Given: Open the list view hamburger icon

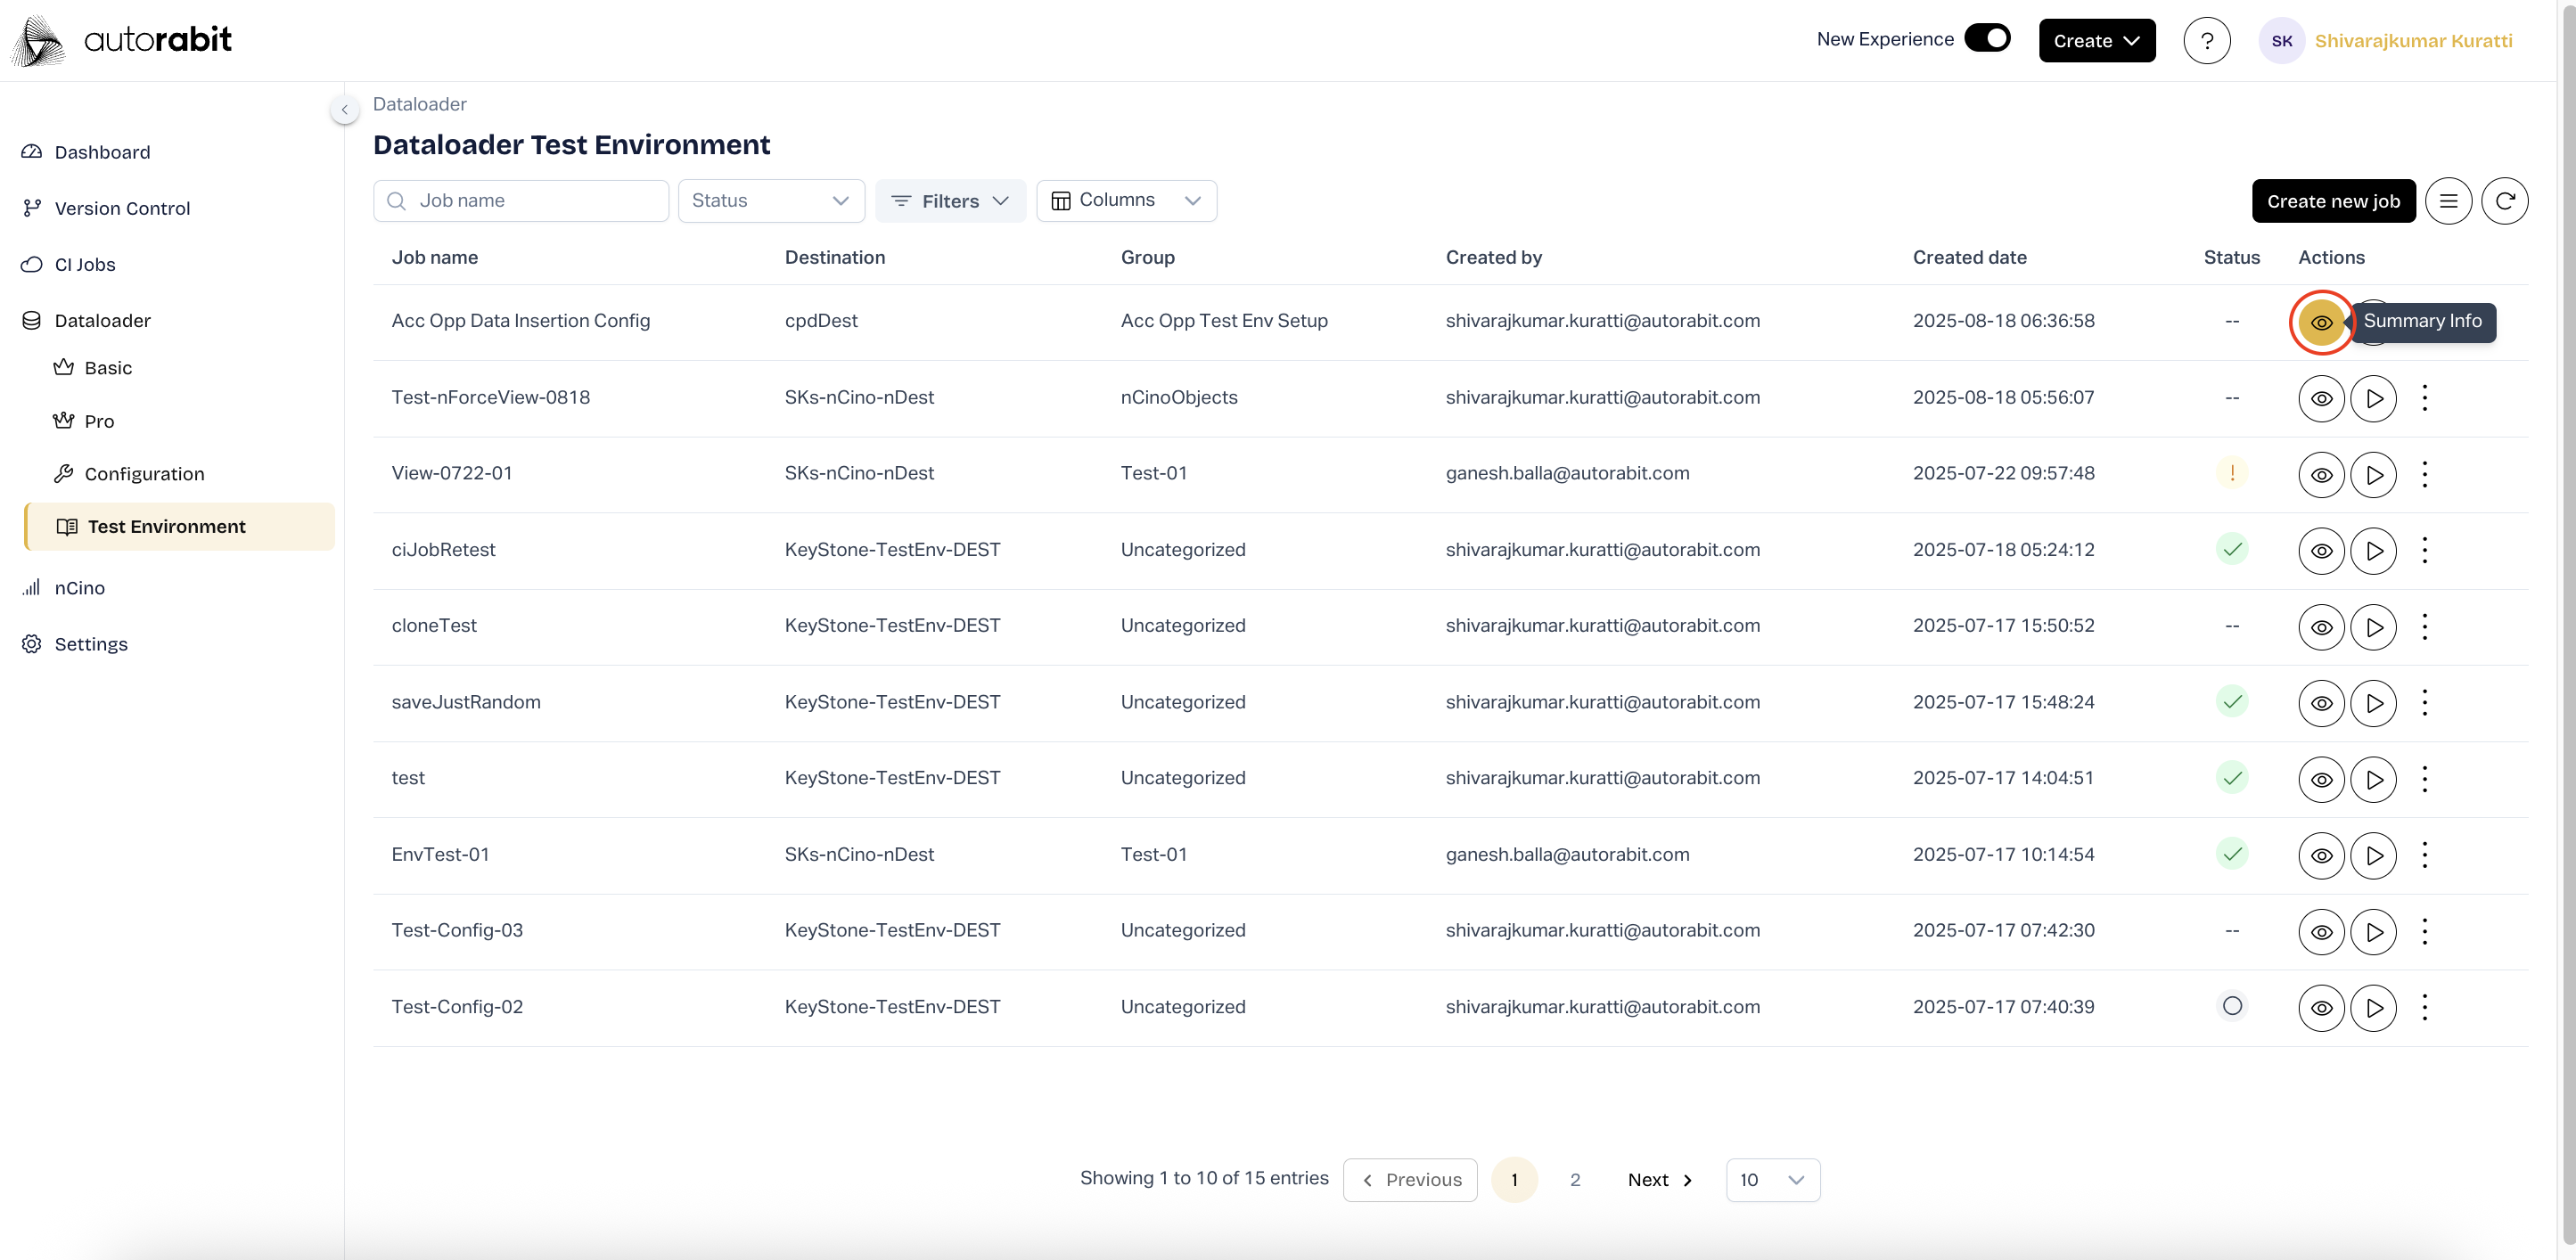Looking at the screenshot, I should [2447, 201].
